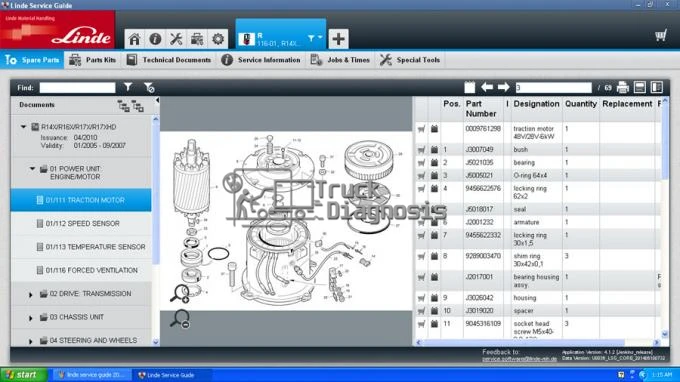Open Jobs & Times tab
Viewport: 680px width, 382px height.
340,60
